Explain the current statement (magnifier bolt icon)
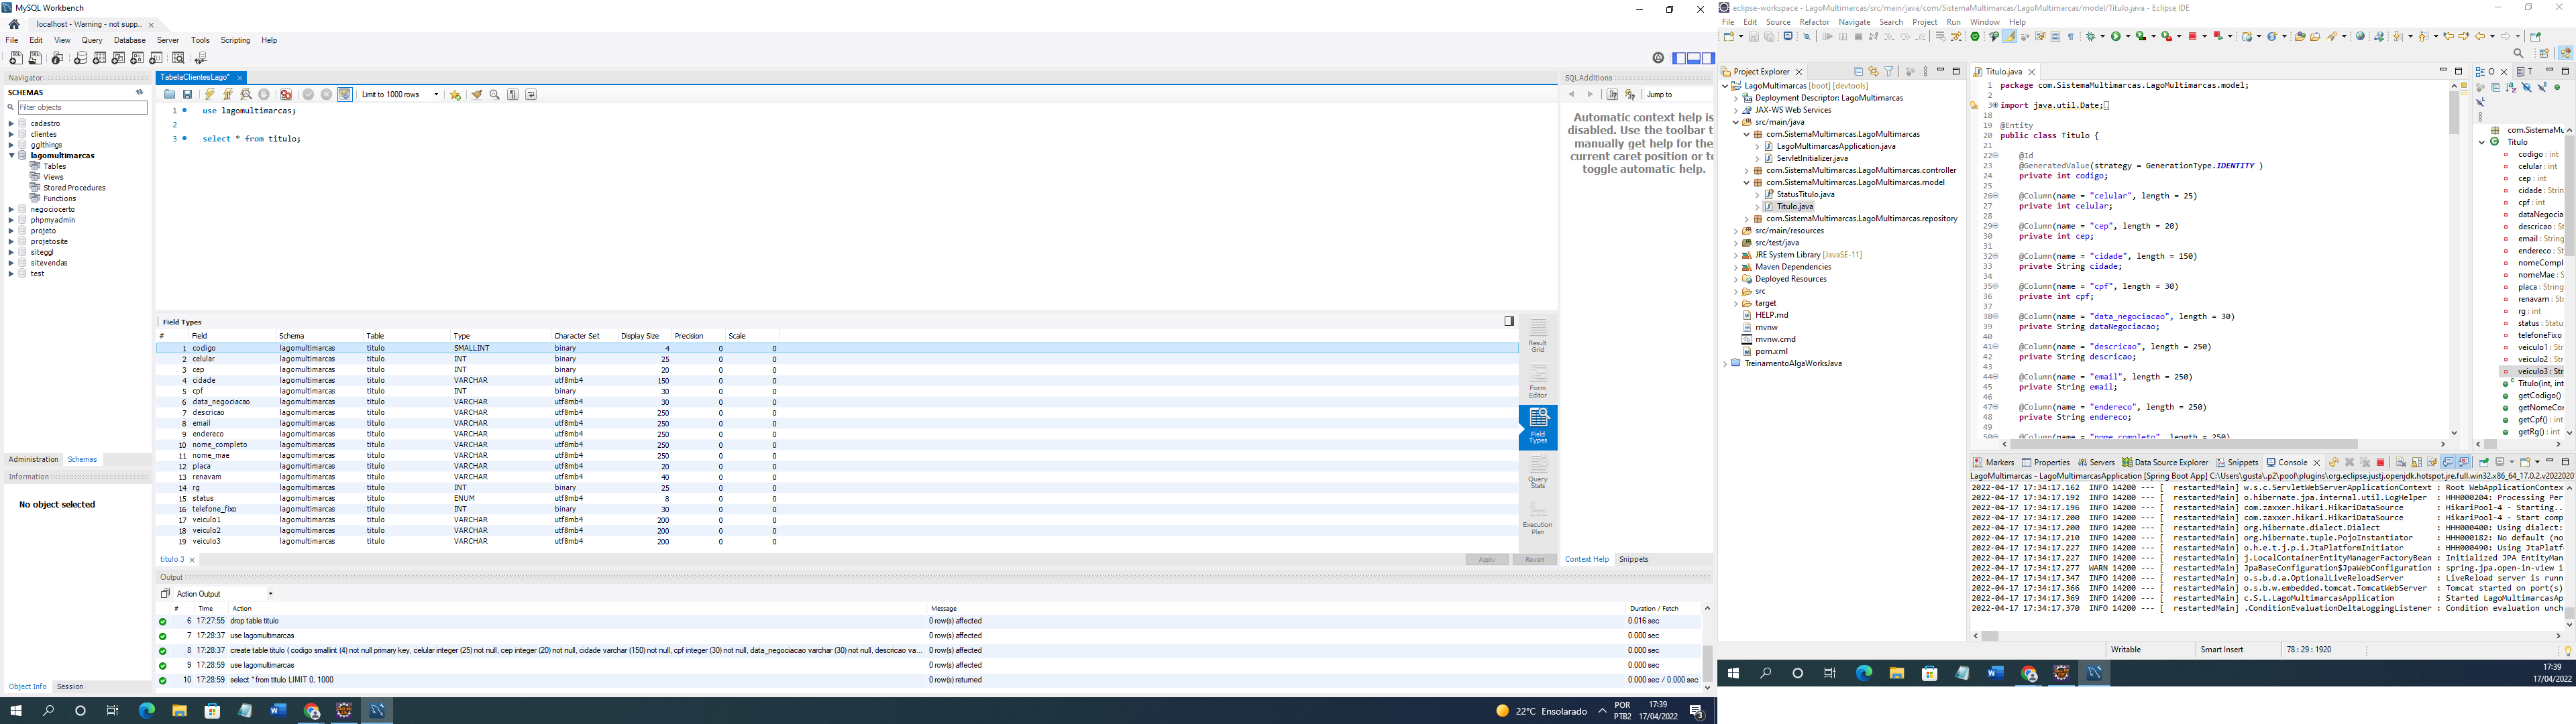Viewport: 2576px width, 724px height. [x=246, y=94]
